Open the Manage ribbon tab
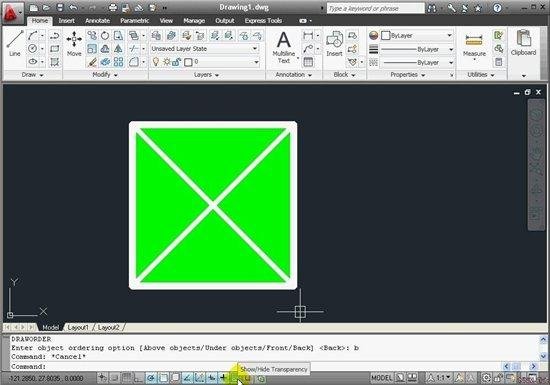 [x=194, y=21]
